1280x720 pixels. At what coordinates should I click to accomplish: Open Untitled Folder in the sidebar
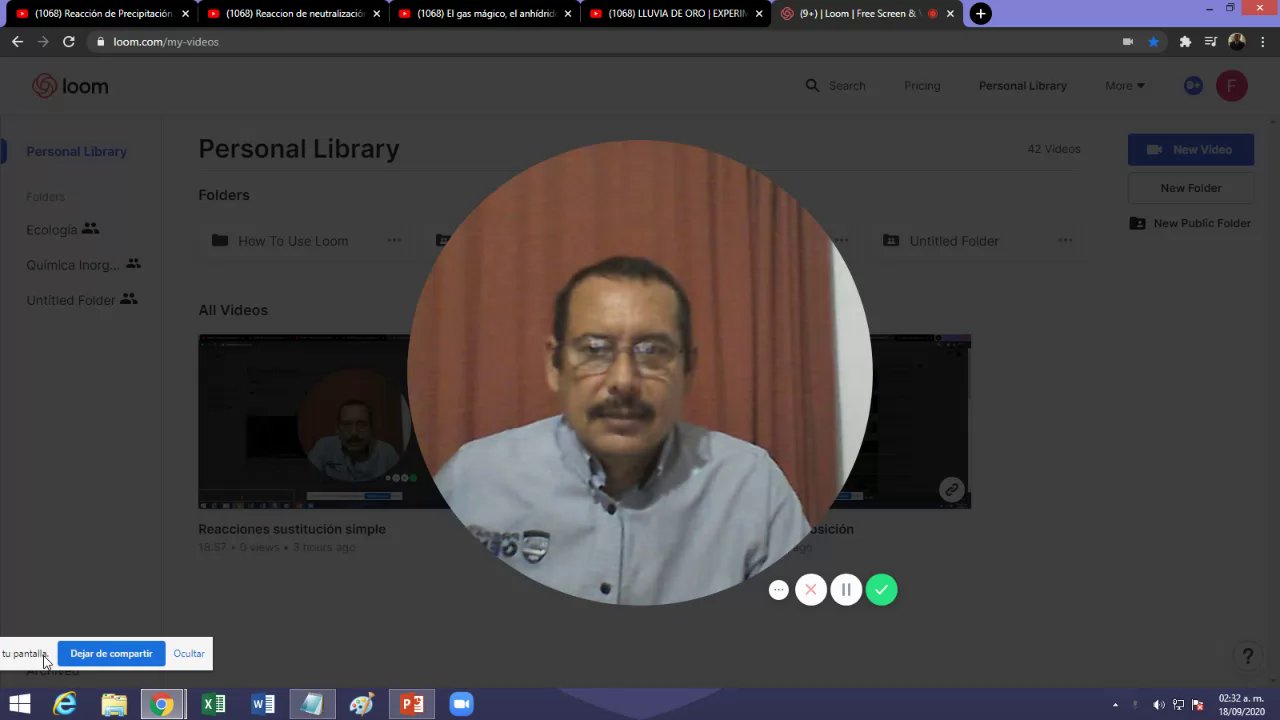[81, 300]
